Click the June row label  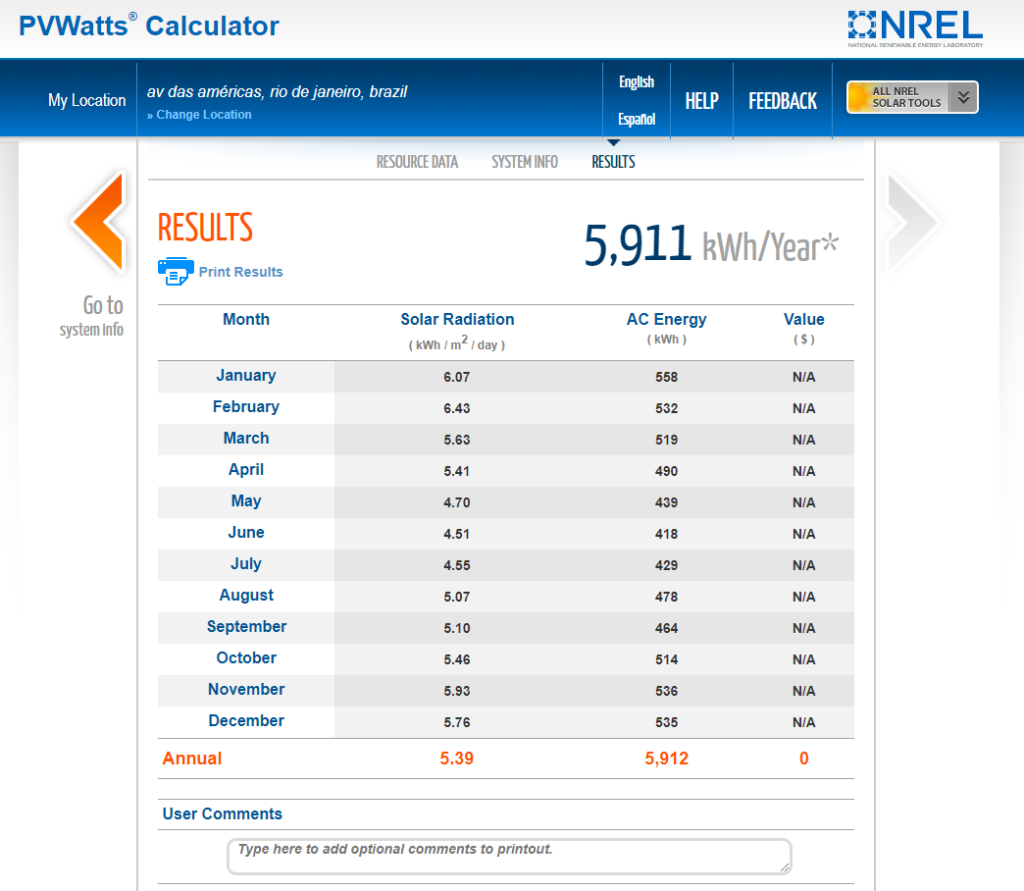point(246,532)
